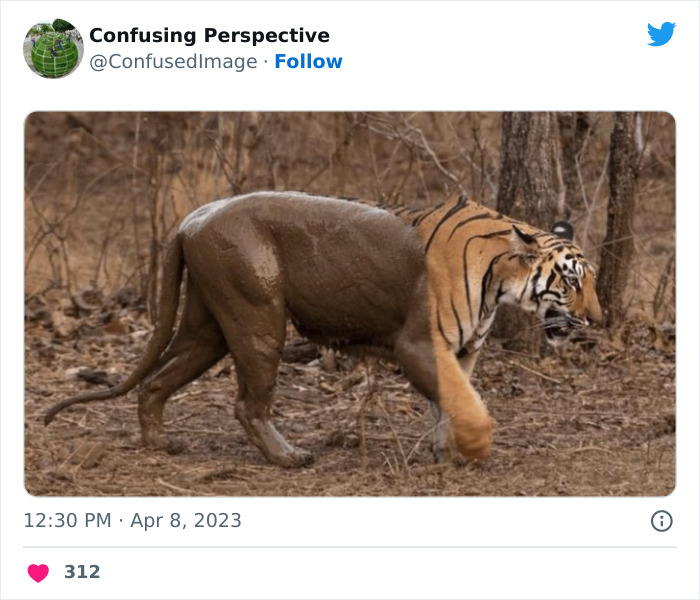Click the Twitter bird logo
This screenshot has width=700, height=600.
[x=661, y=34]
